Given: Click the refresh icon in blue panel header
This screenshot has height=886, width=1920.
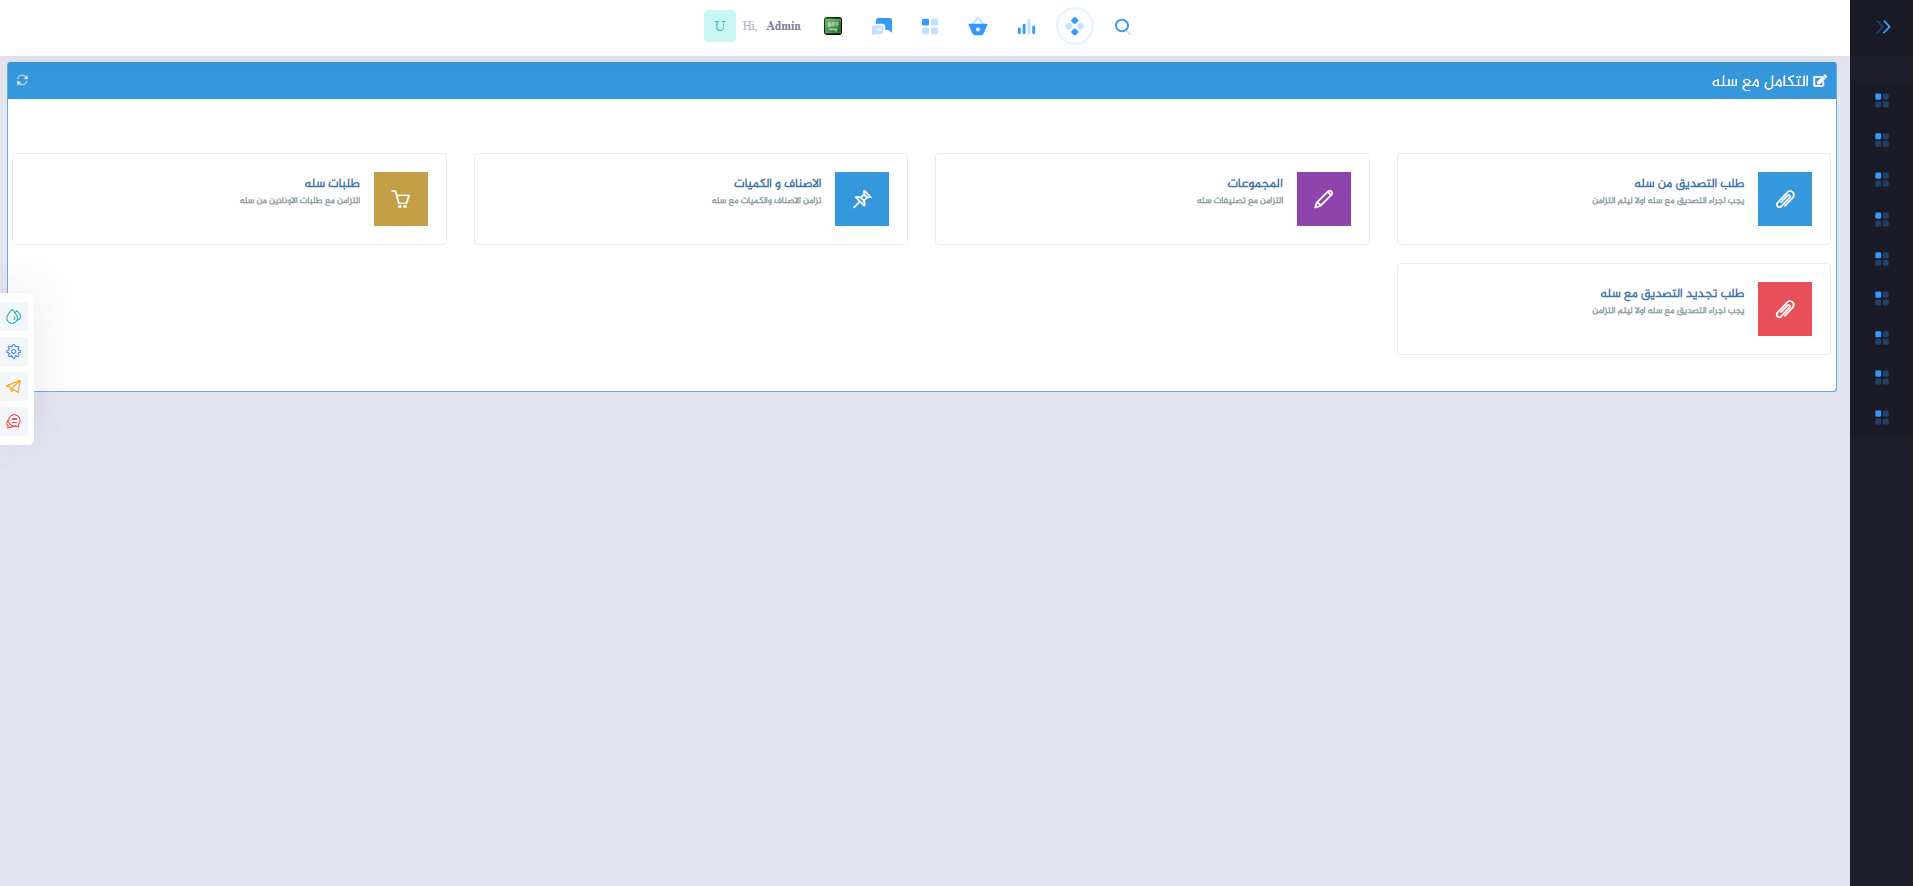Looking at the screenshot, I should pos(22,80).
